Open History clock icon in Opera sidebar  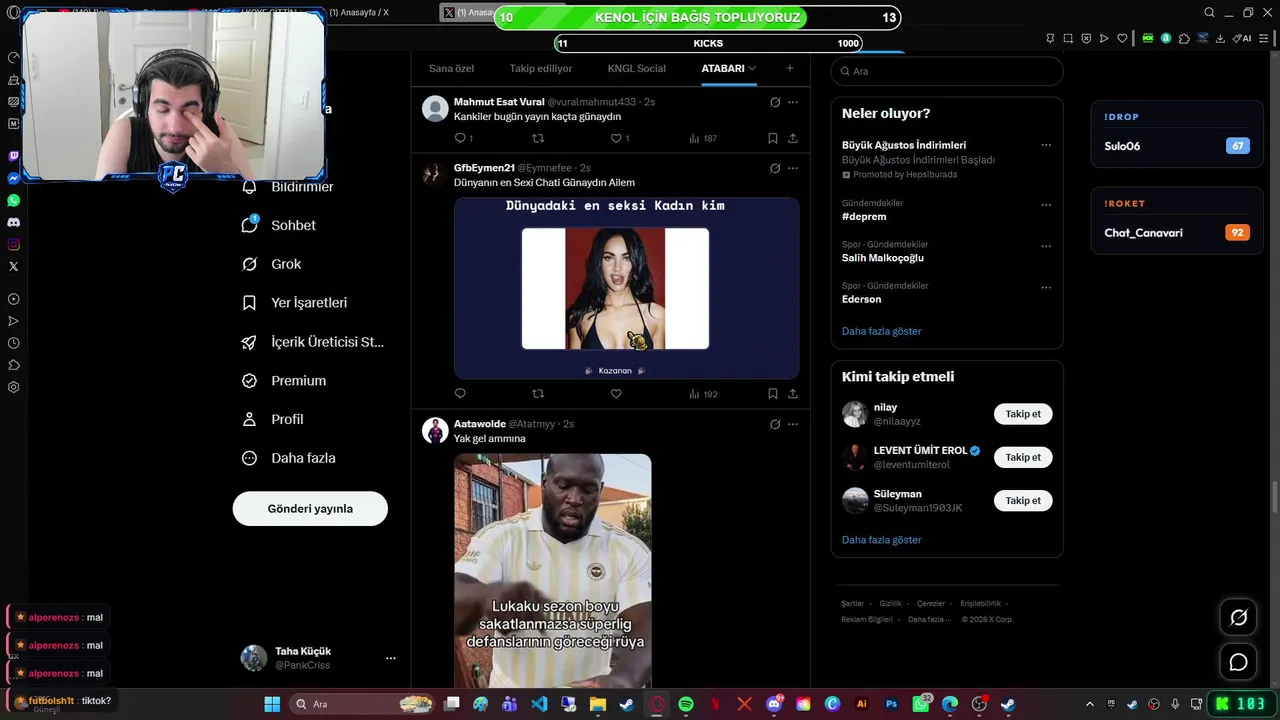(x=14, y=343)
